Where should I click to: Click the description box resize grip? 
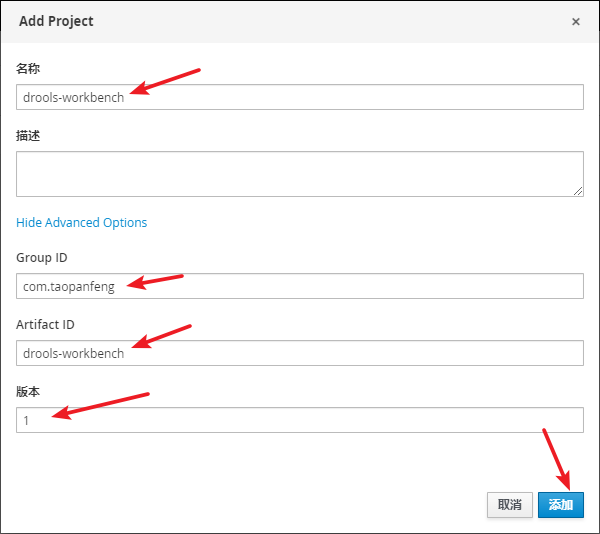[578, 191]
